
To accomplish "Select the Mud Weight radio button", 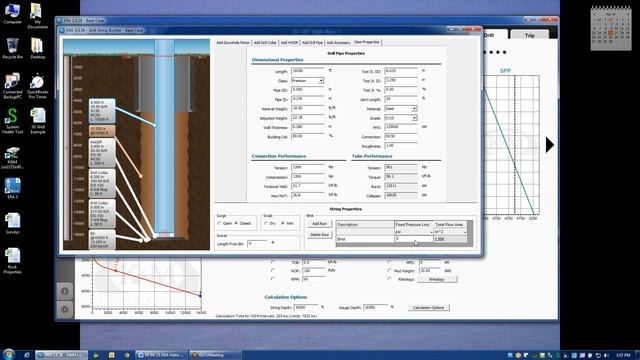I will [x=389, y=271].
